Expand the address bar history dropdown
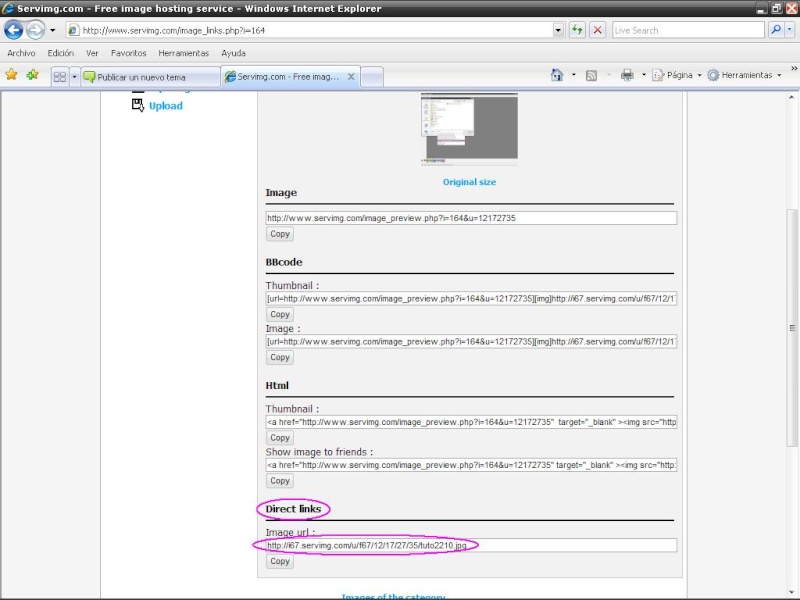The height and width of the screenshot is (600, 800). click(558, 31)
